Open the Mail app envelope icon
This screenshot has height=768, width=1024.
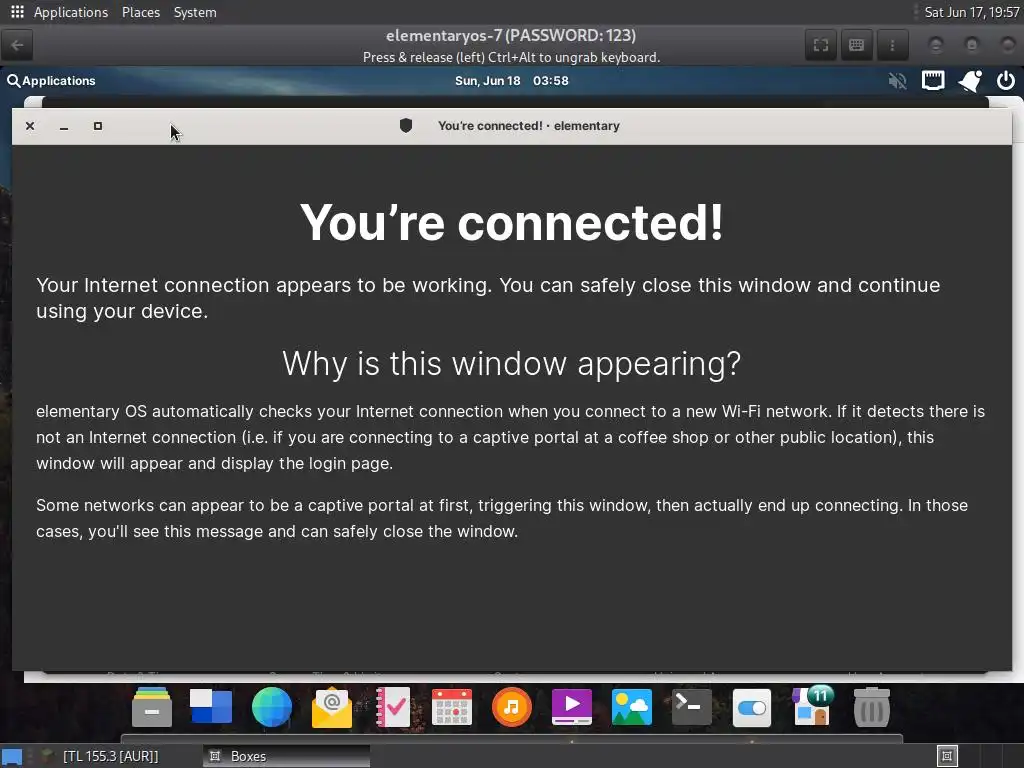click(332, 707)
